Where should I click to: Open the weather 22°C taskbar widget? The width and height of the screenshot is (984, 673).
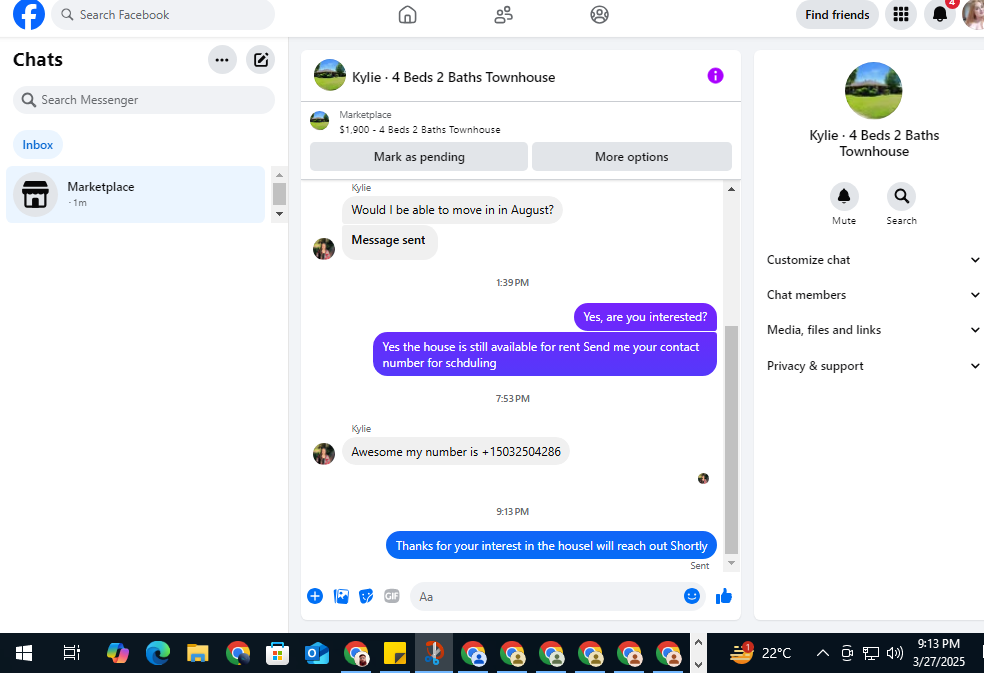click(x=760, y=654)
